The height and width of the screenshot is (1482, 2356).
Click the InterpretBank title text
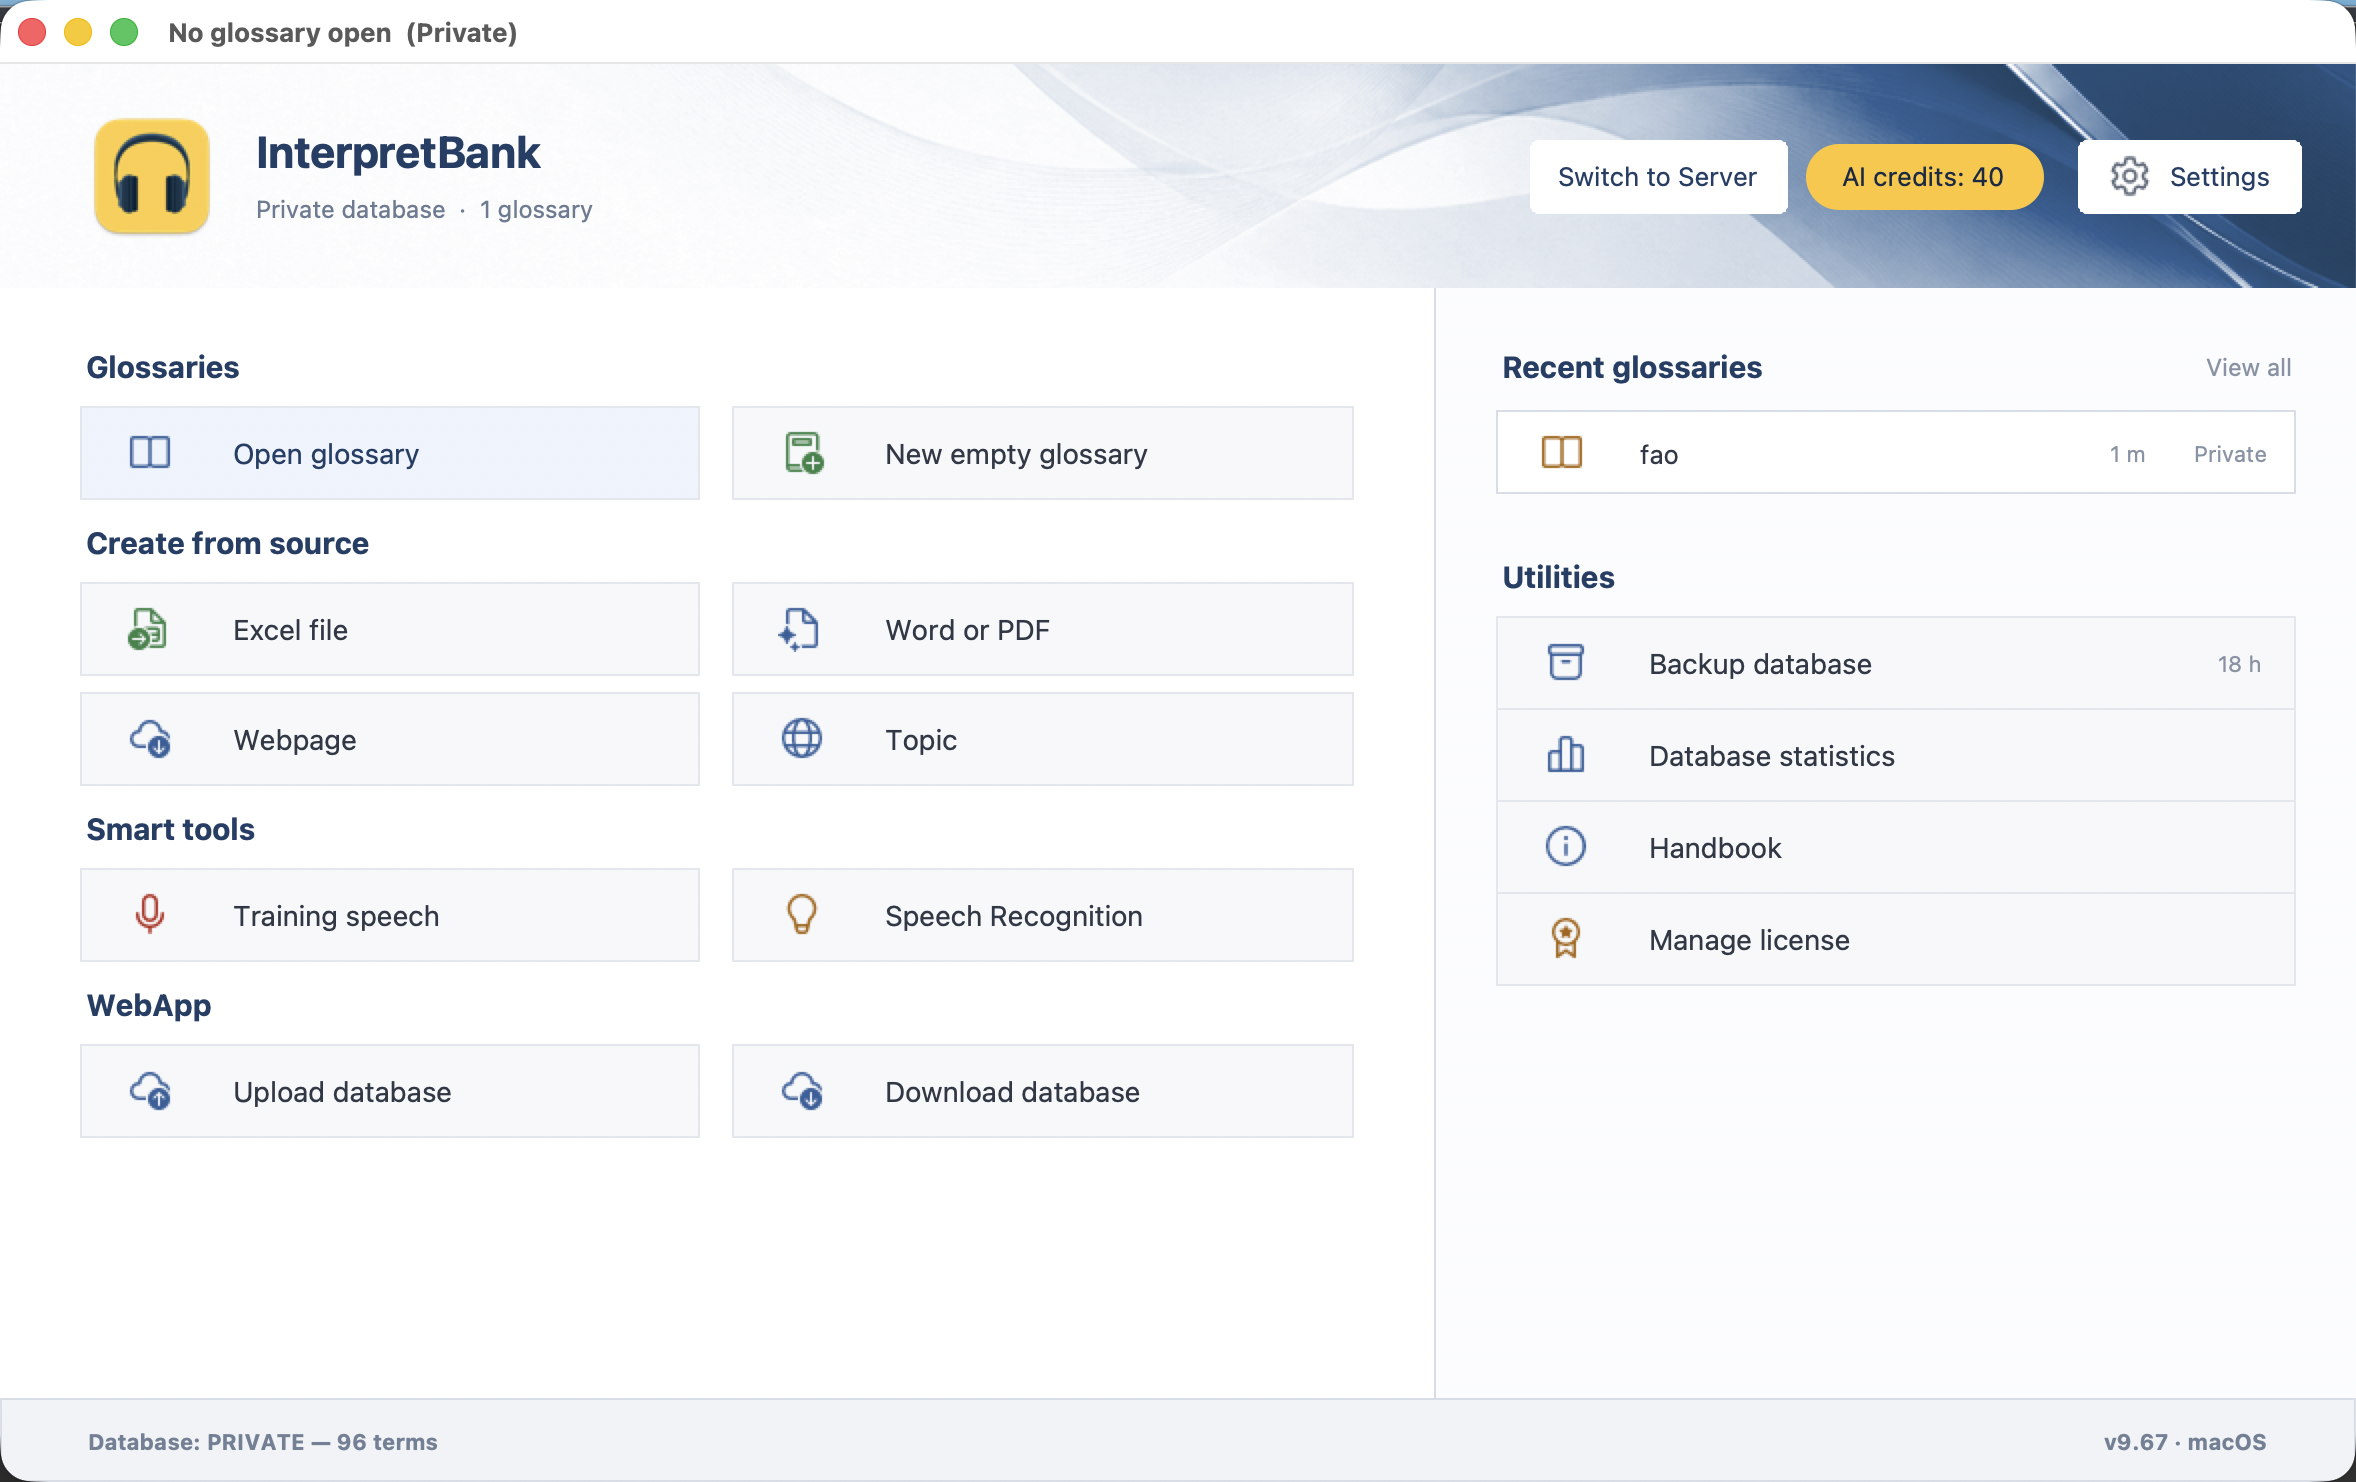coord(398,153)
